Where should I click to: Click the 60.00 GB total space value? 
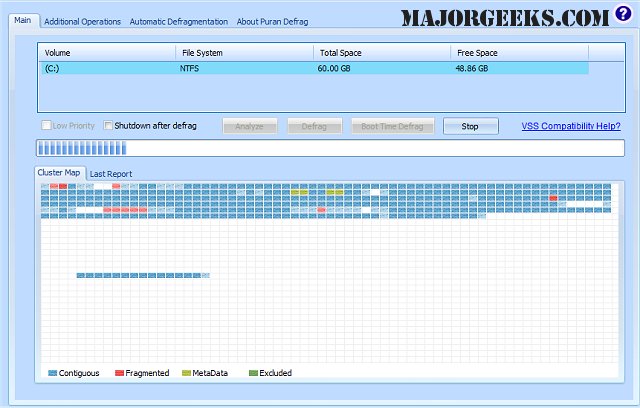pyautogui.click(x=334, y=68)
